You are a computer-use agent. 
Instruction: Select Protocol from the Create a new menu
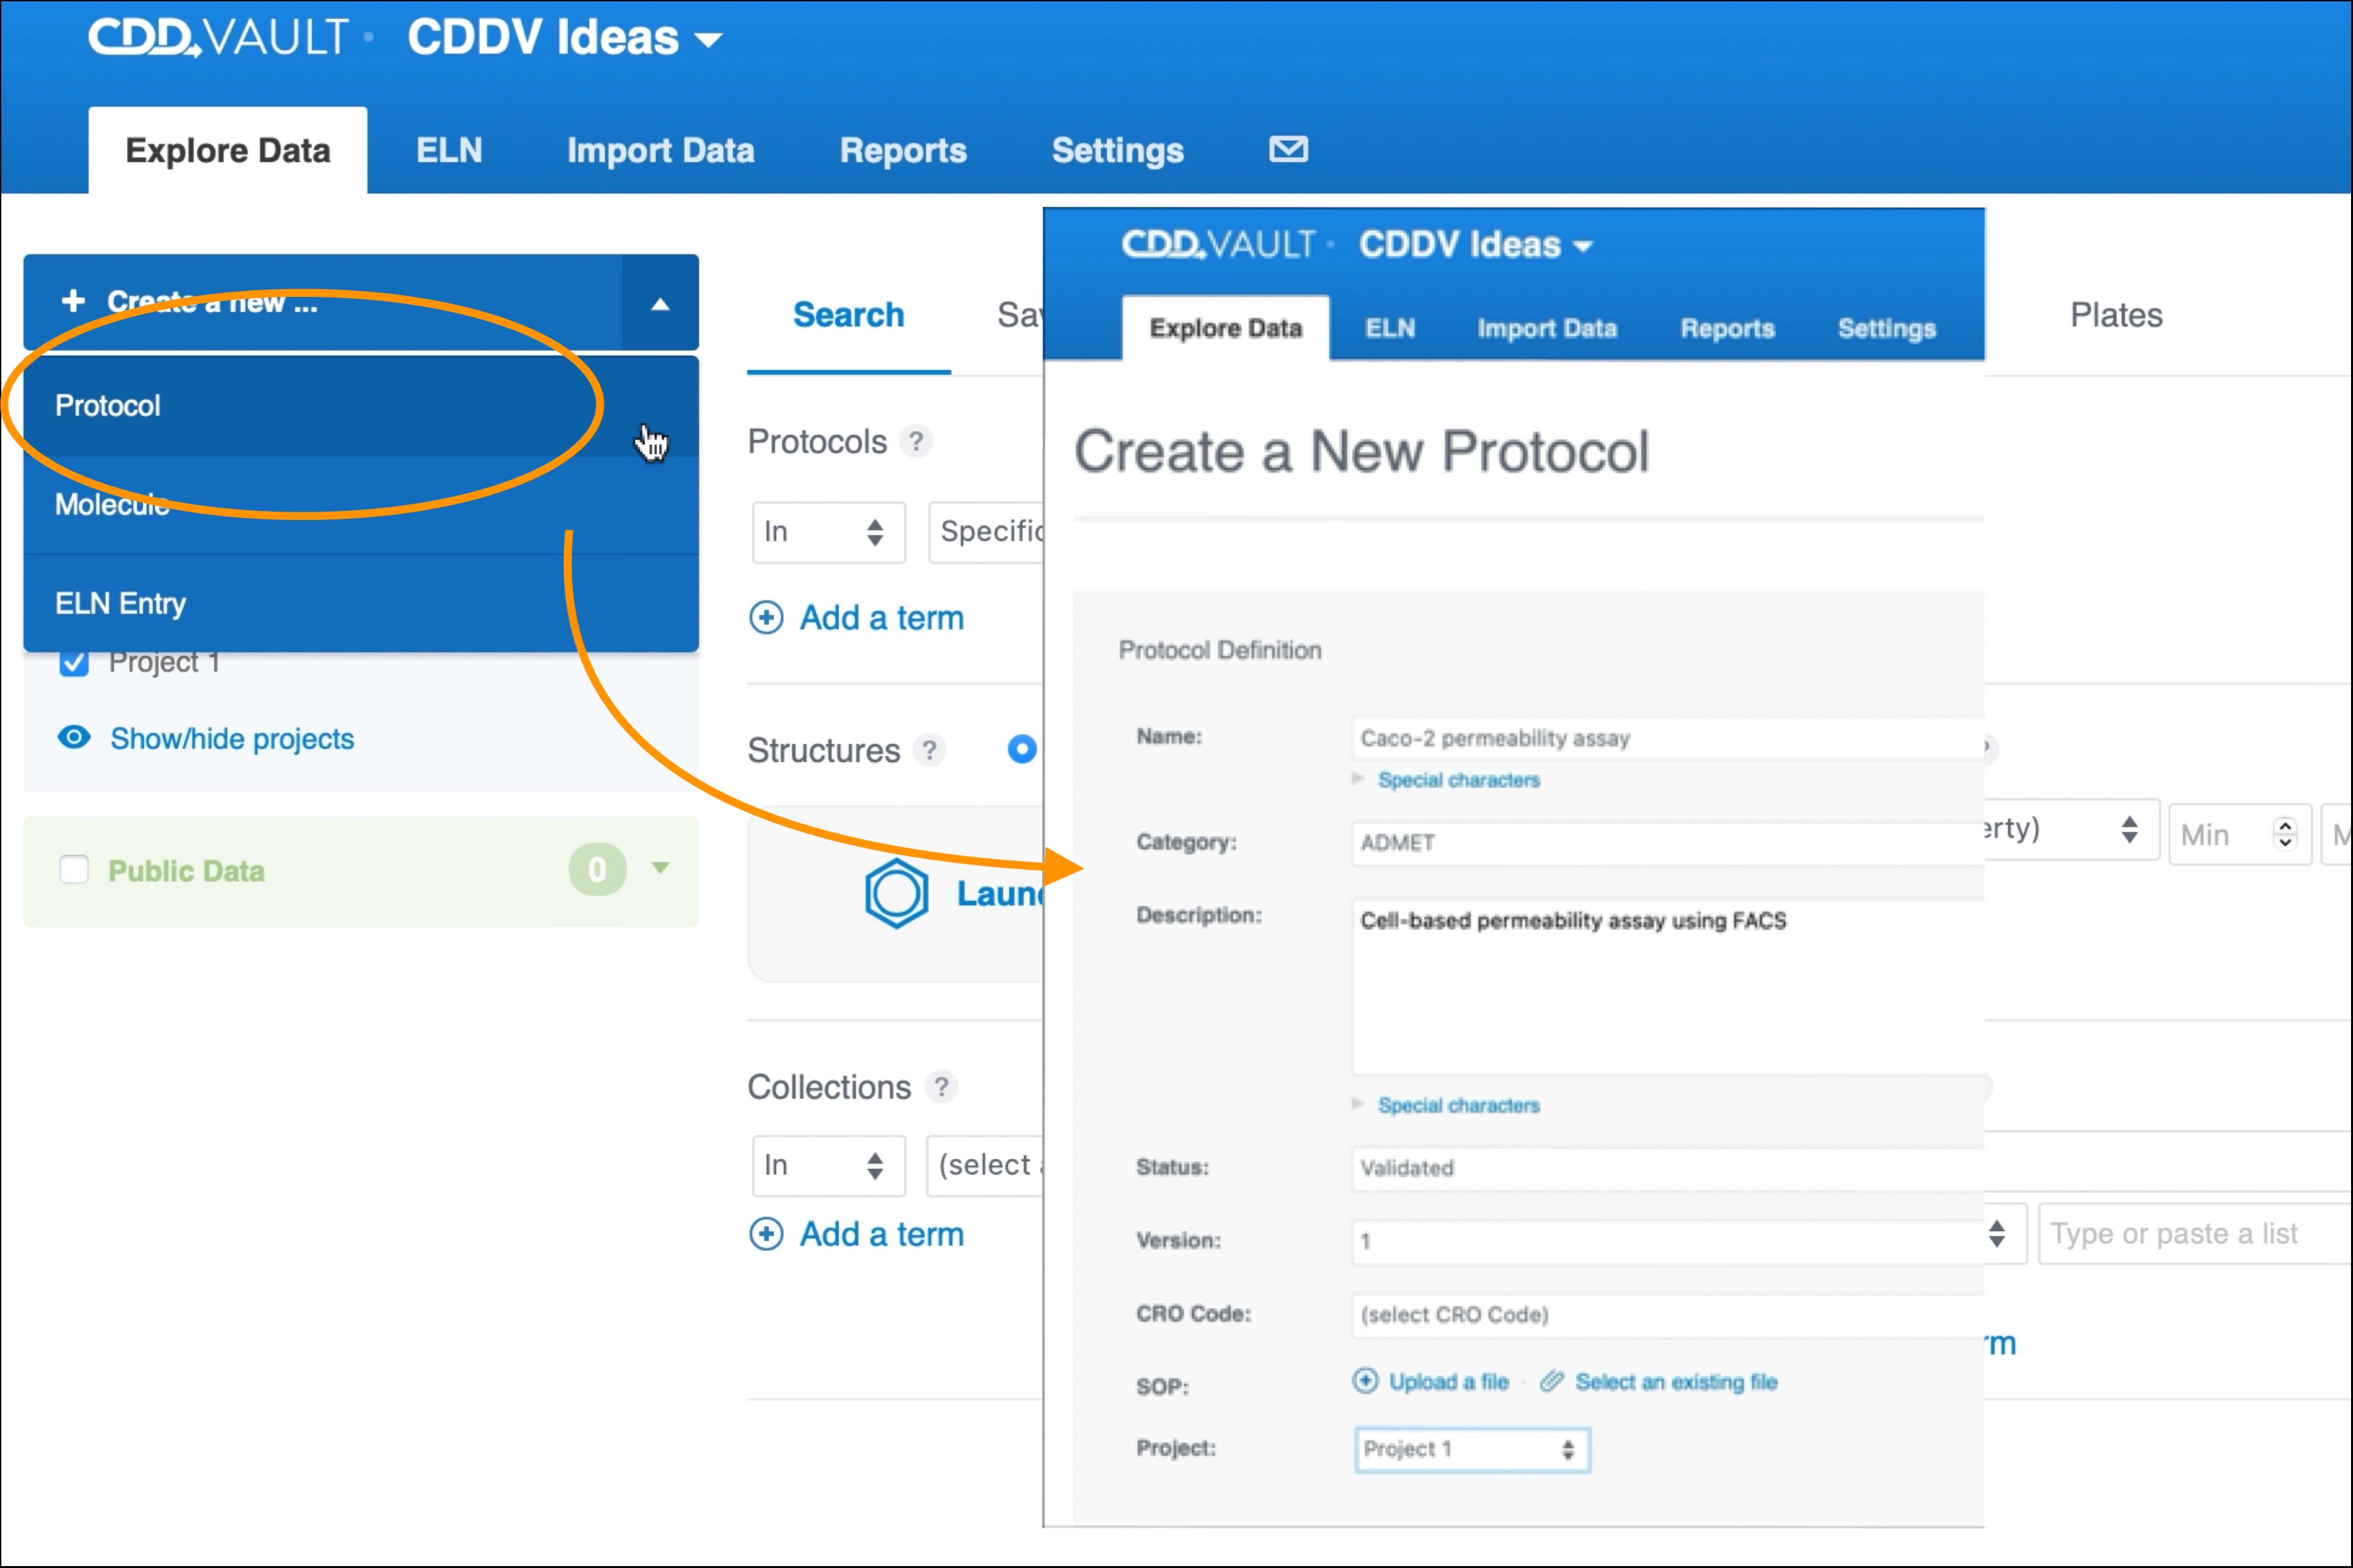360,406
